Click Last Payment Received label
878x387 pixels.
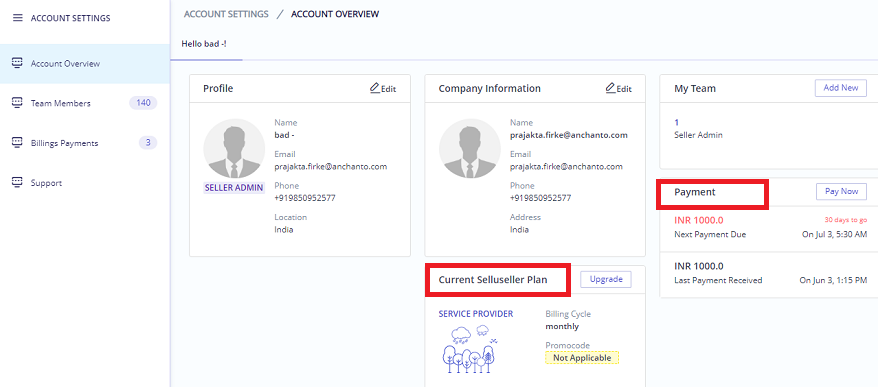[718, 281]
